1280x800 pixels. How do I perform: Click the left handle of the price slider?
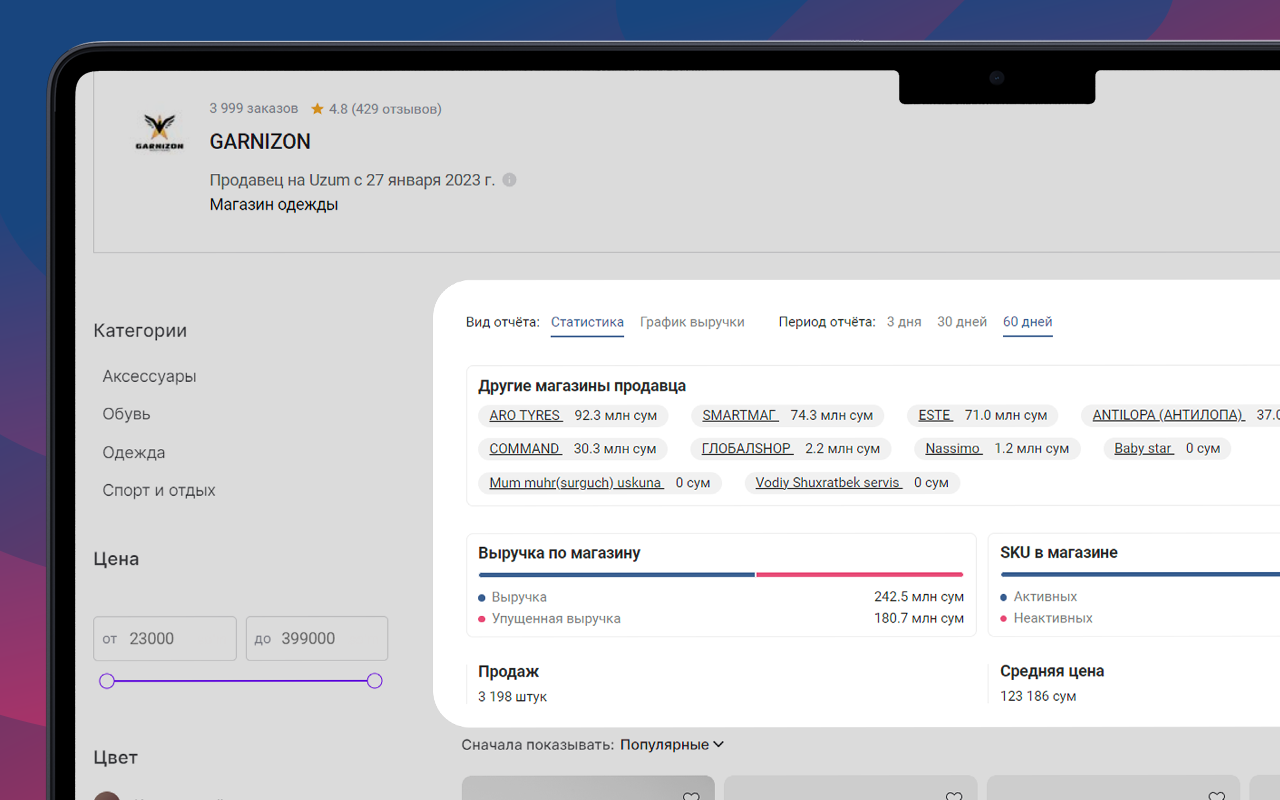pos(107,681)
